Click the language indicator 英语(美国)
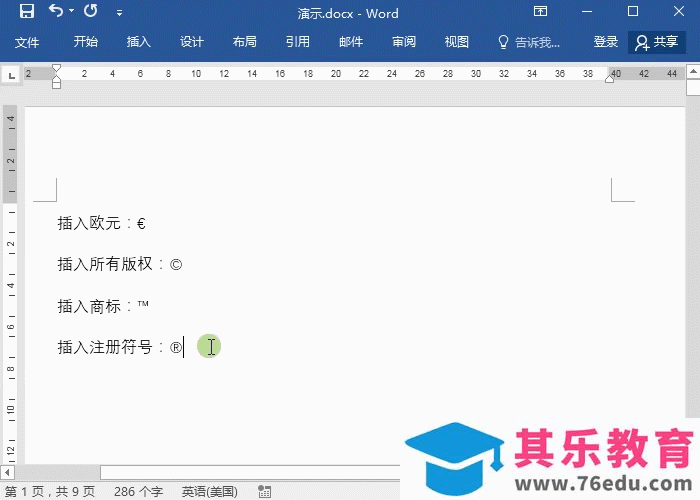700x500 pixels. 209,492
